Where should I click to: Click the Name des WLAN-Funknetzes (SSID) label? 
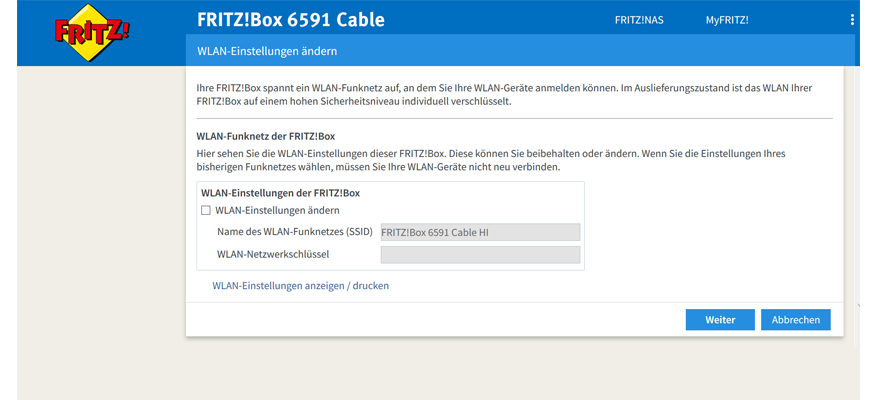pyautogui.click(x=294, y=232)
